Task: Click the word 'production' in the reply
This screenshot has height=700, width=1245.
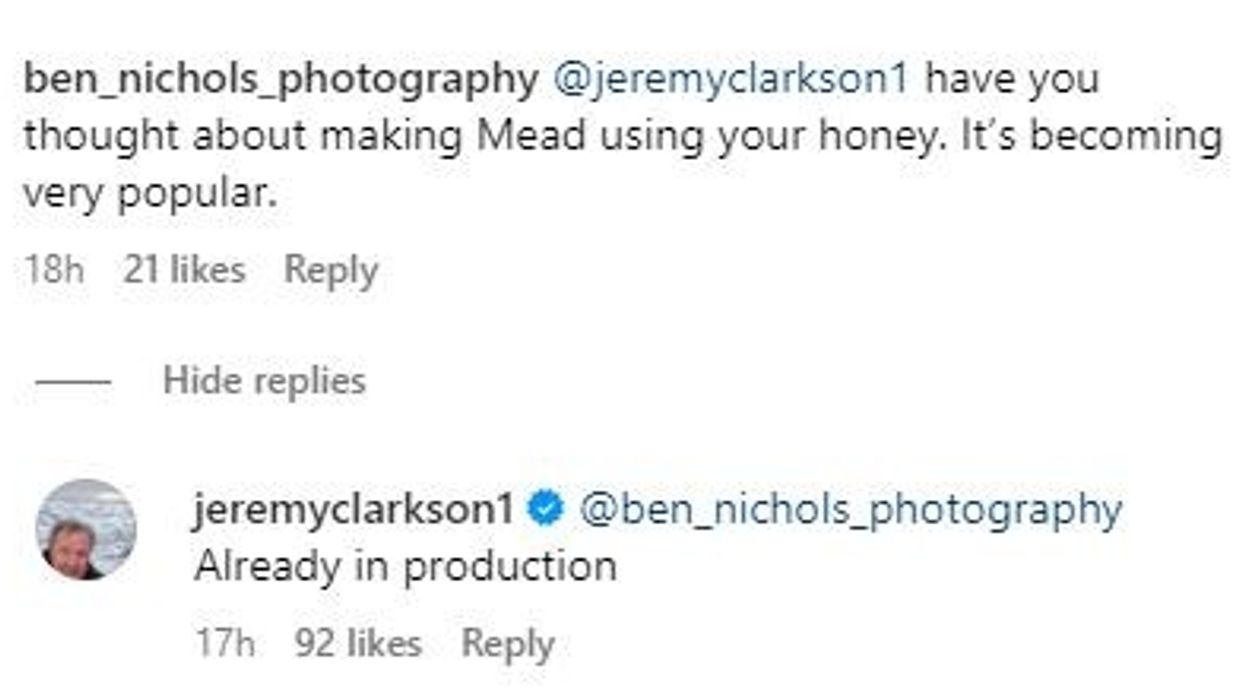Action: [x=510, y=567]
